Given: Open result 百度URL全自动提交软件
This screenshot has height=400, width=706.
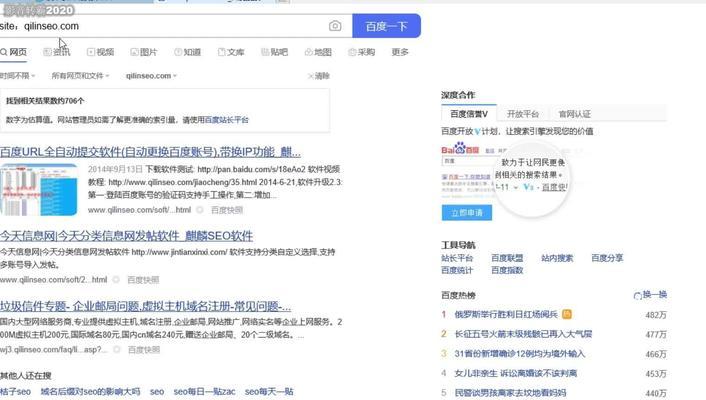Looking at the screenshot, I should click(150, 152).
